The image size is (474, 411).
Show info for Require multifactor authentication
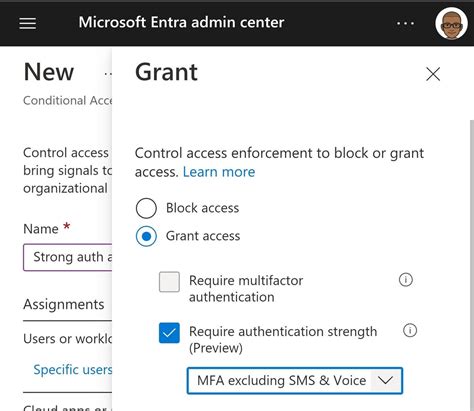tap(406, 280)
